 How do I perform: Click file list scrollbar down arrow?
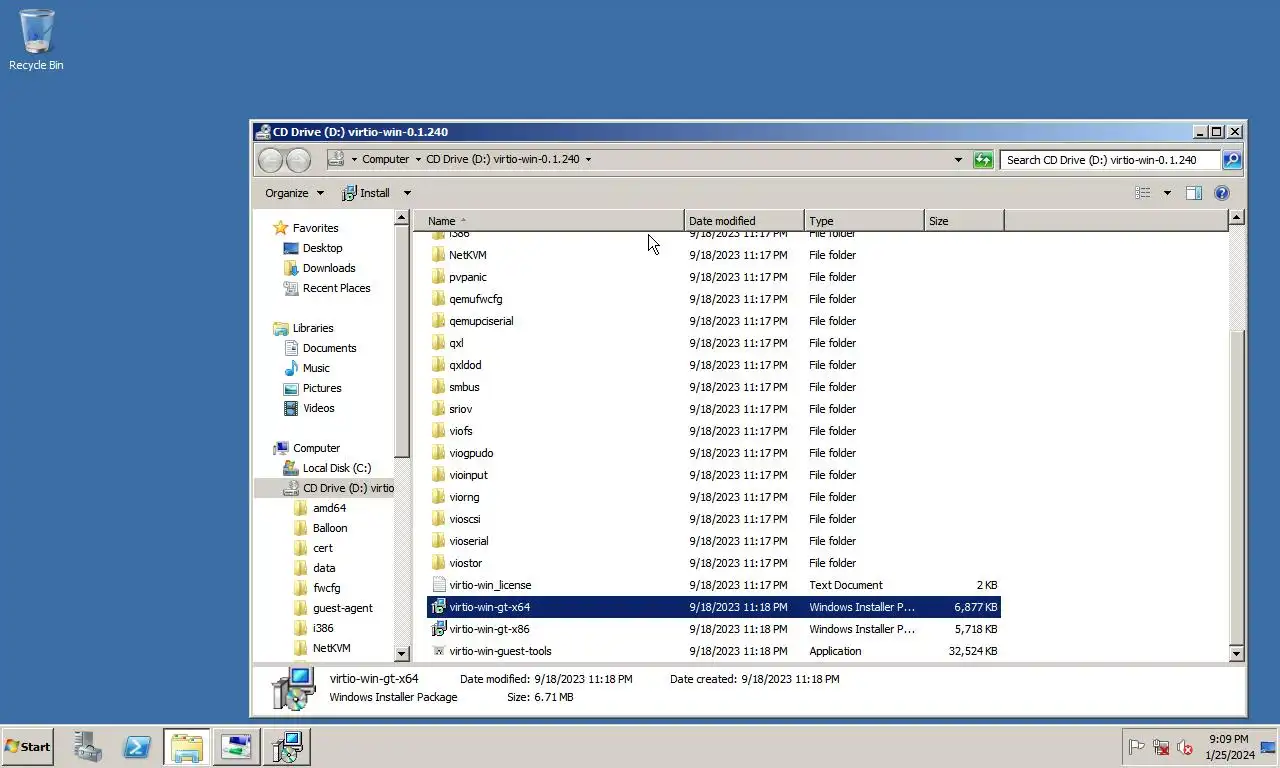pyautogui.click(x=1236, y=653)
